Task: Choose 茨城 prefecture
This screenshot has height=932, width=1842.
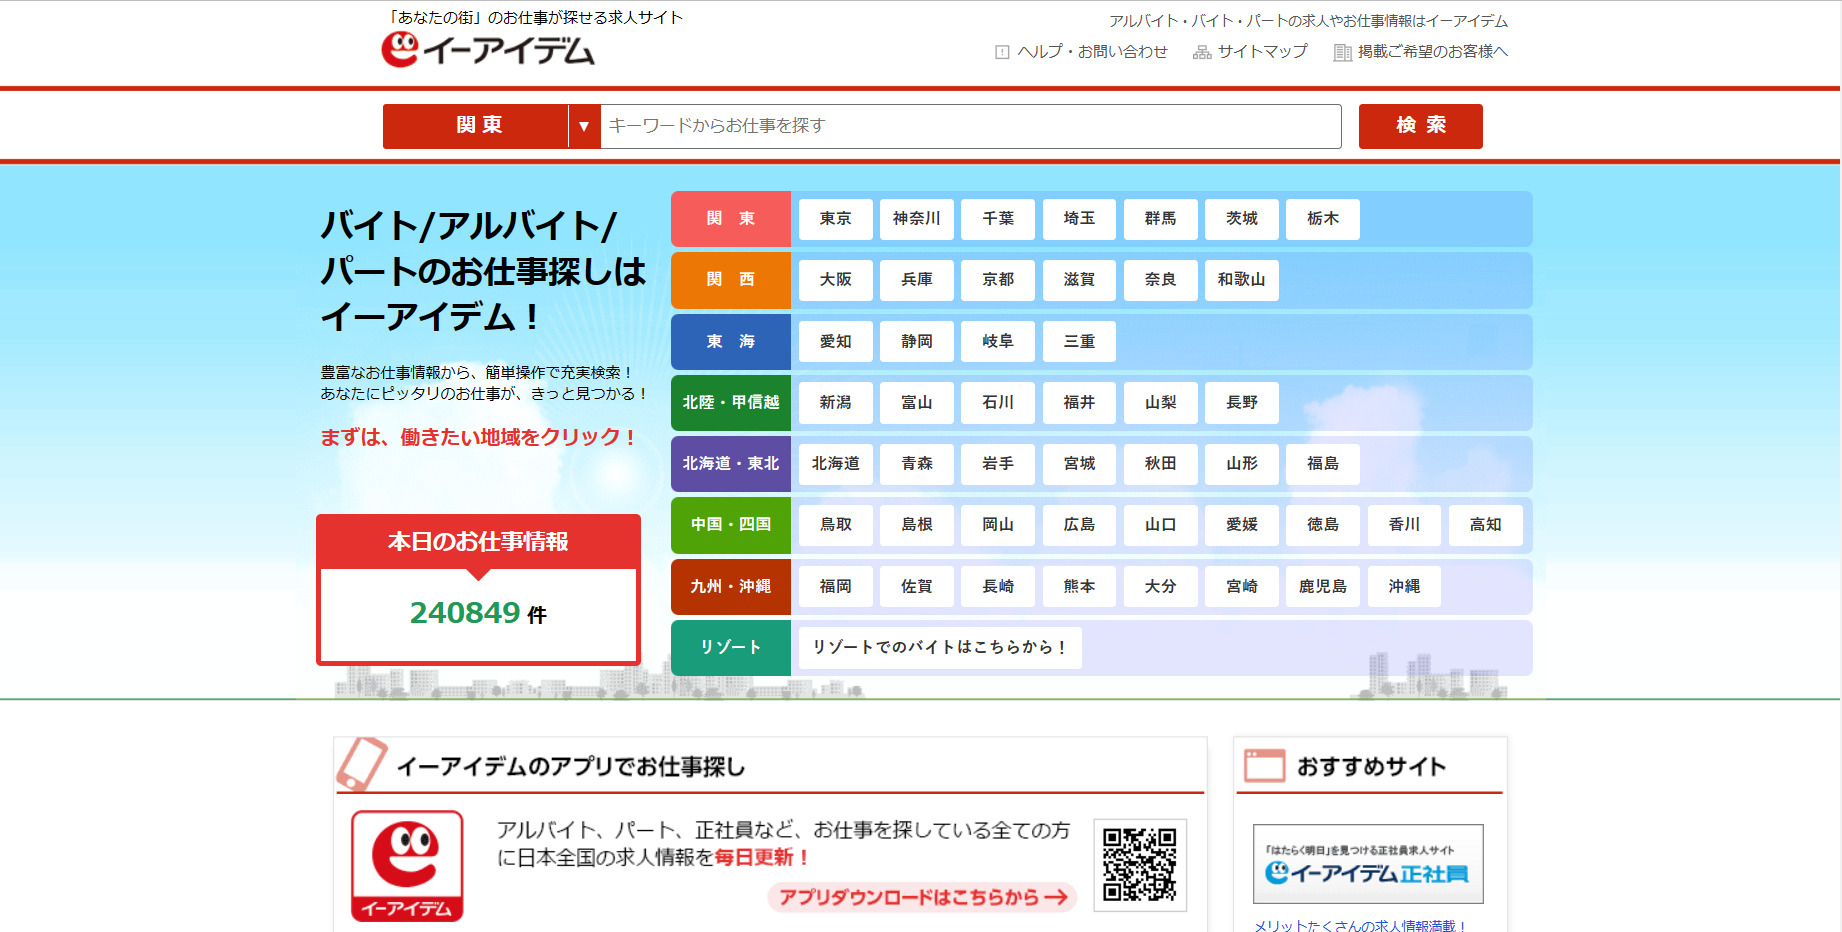Action: tap(1242, 219)
